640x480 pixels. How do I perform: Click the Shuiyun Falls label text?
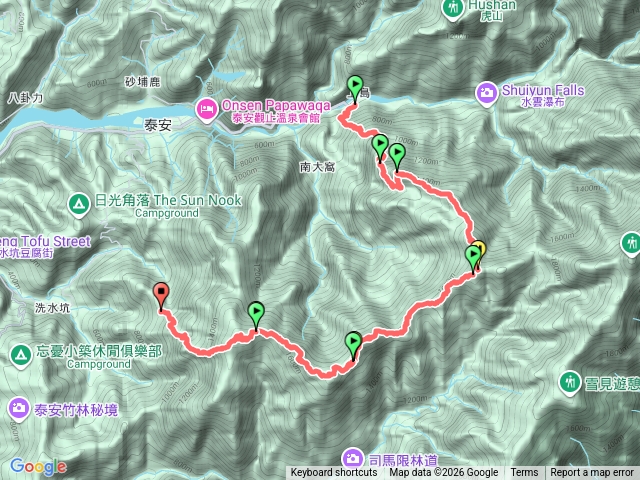coord(542,90)
